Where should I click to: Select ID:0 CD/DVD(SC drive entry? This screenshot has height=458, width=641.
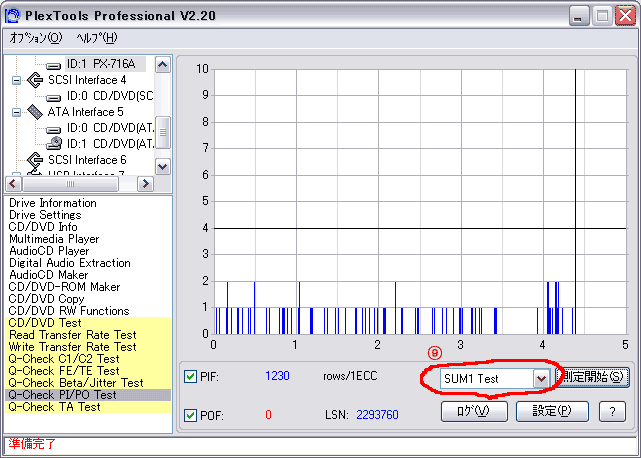click(110, 96)
